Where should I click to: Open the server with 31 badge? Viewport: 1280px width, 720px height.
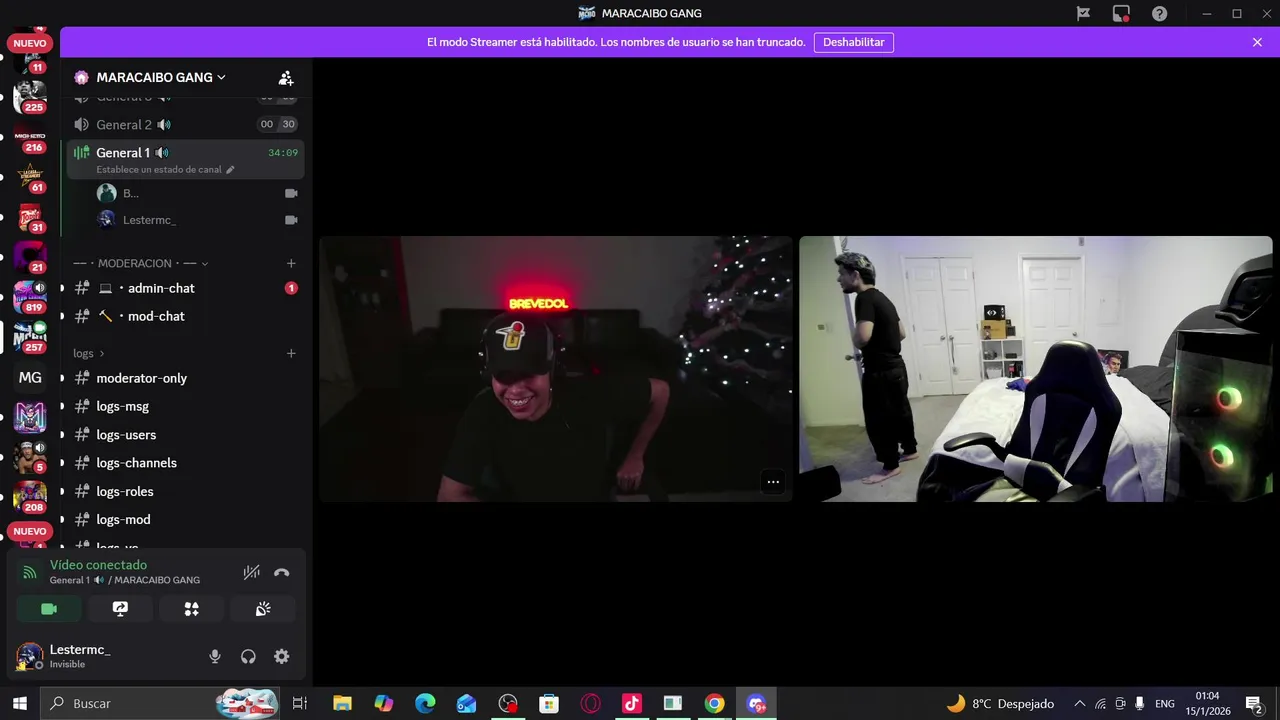30,217
